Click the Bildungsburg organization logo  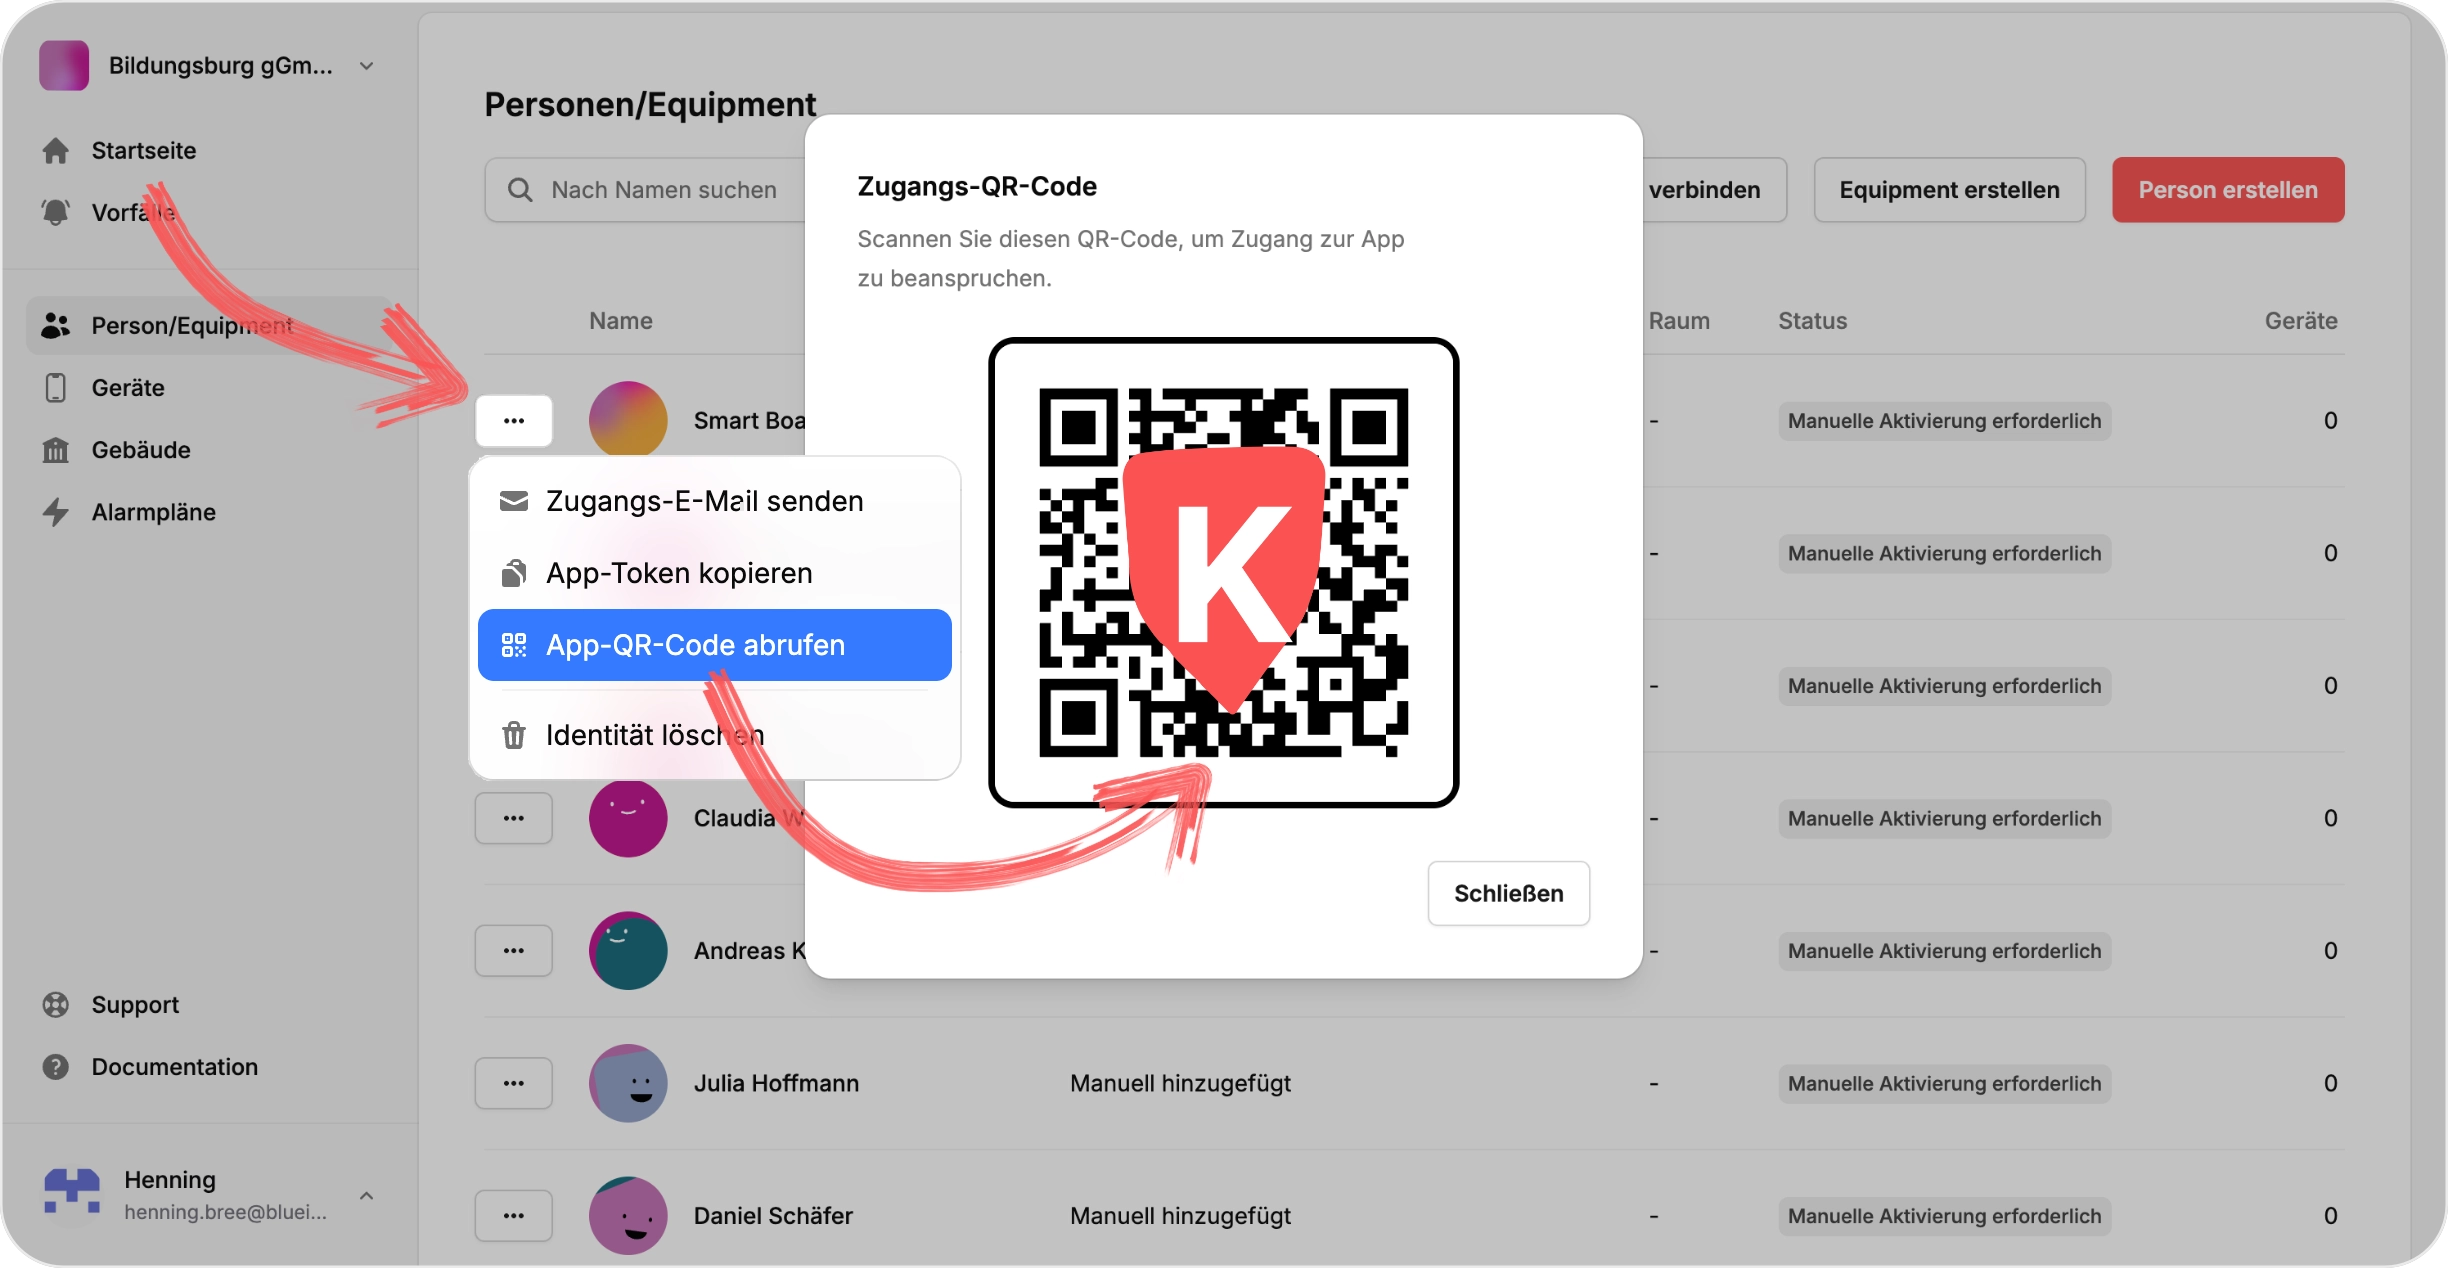point(64,66)
